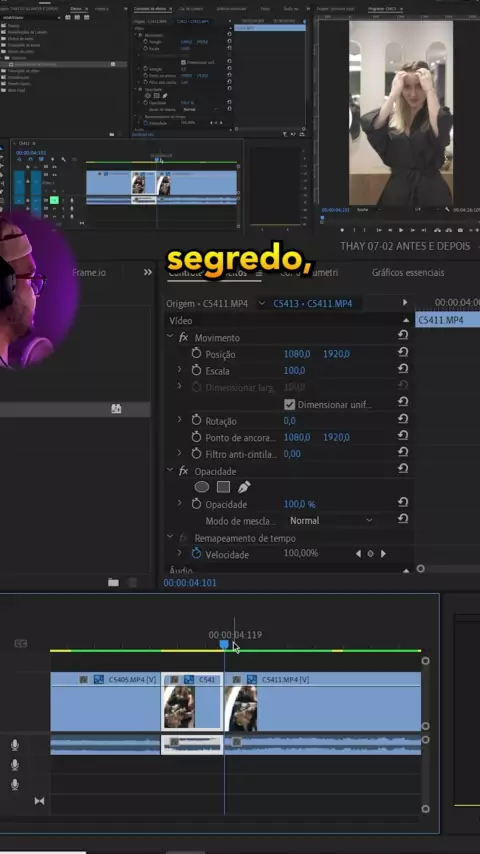Reset the Modo de mescla setting
This screenshot has height=854, width=480.
(403, 518)
